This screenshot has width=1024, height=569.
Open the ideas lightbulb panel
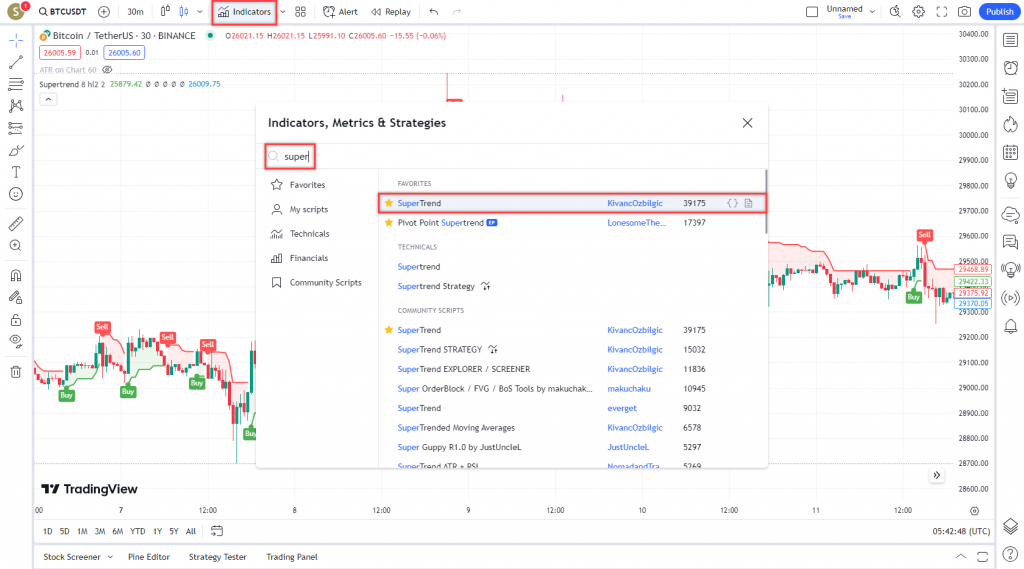1010,180
